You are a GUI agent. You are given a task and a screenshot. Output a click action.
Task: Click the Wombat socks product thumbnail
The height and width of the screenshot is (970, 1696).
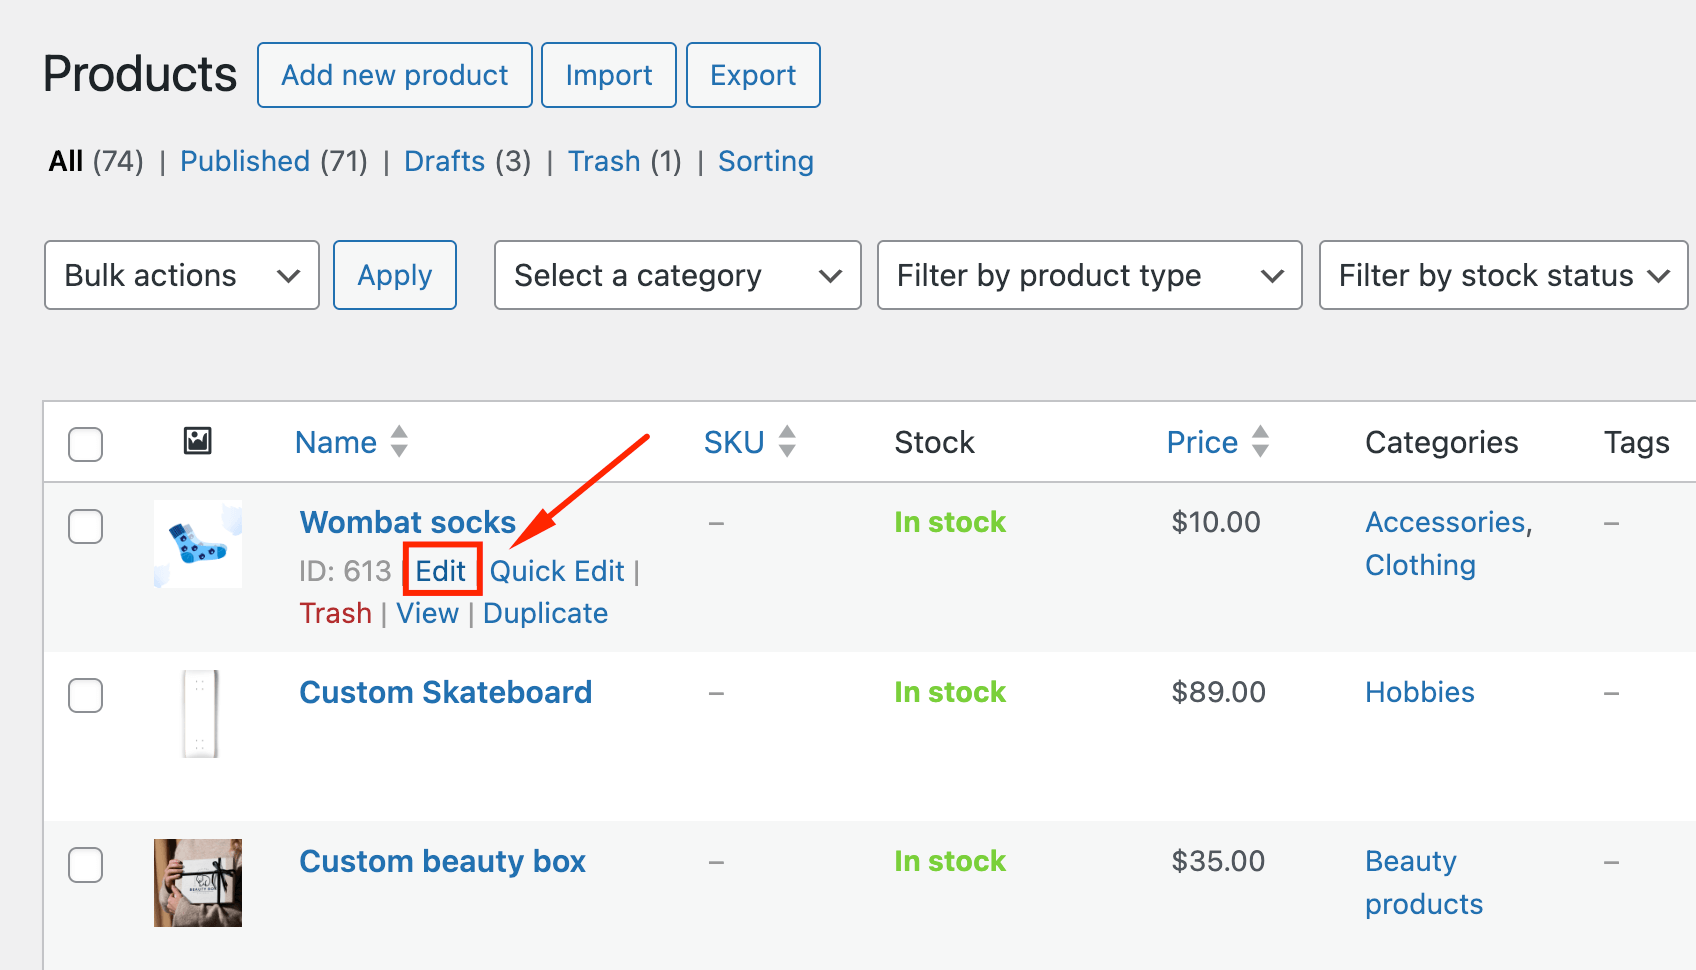coord(197,544)
